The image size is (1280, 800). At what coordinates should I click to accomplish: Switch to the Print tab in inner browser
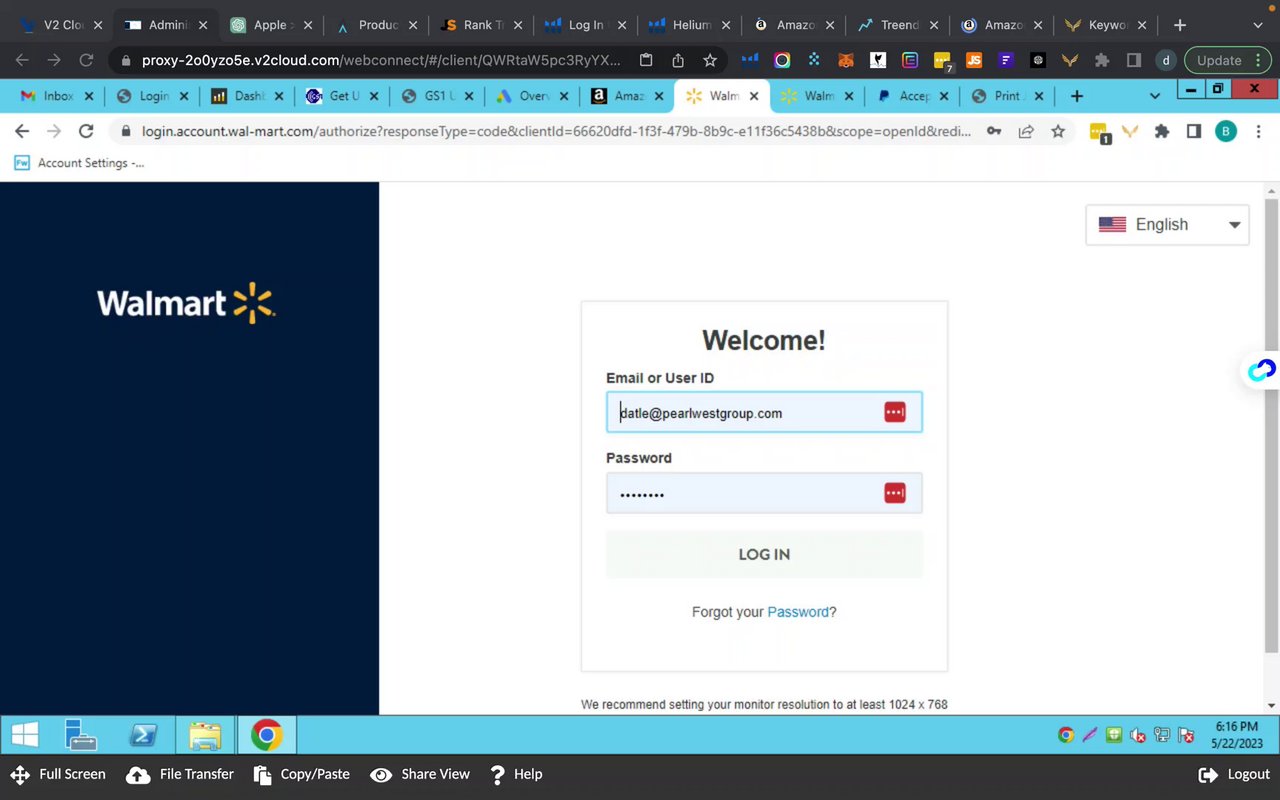tap(1006, 96)
